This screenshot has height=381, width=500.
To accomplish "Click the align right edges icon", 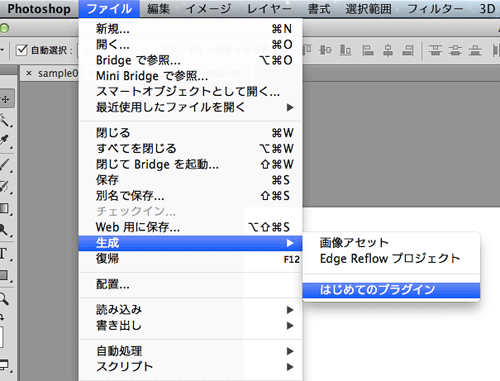I will [408, 50].
